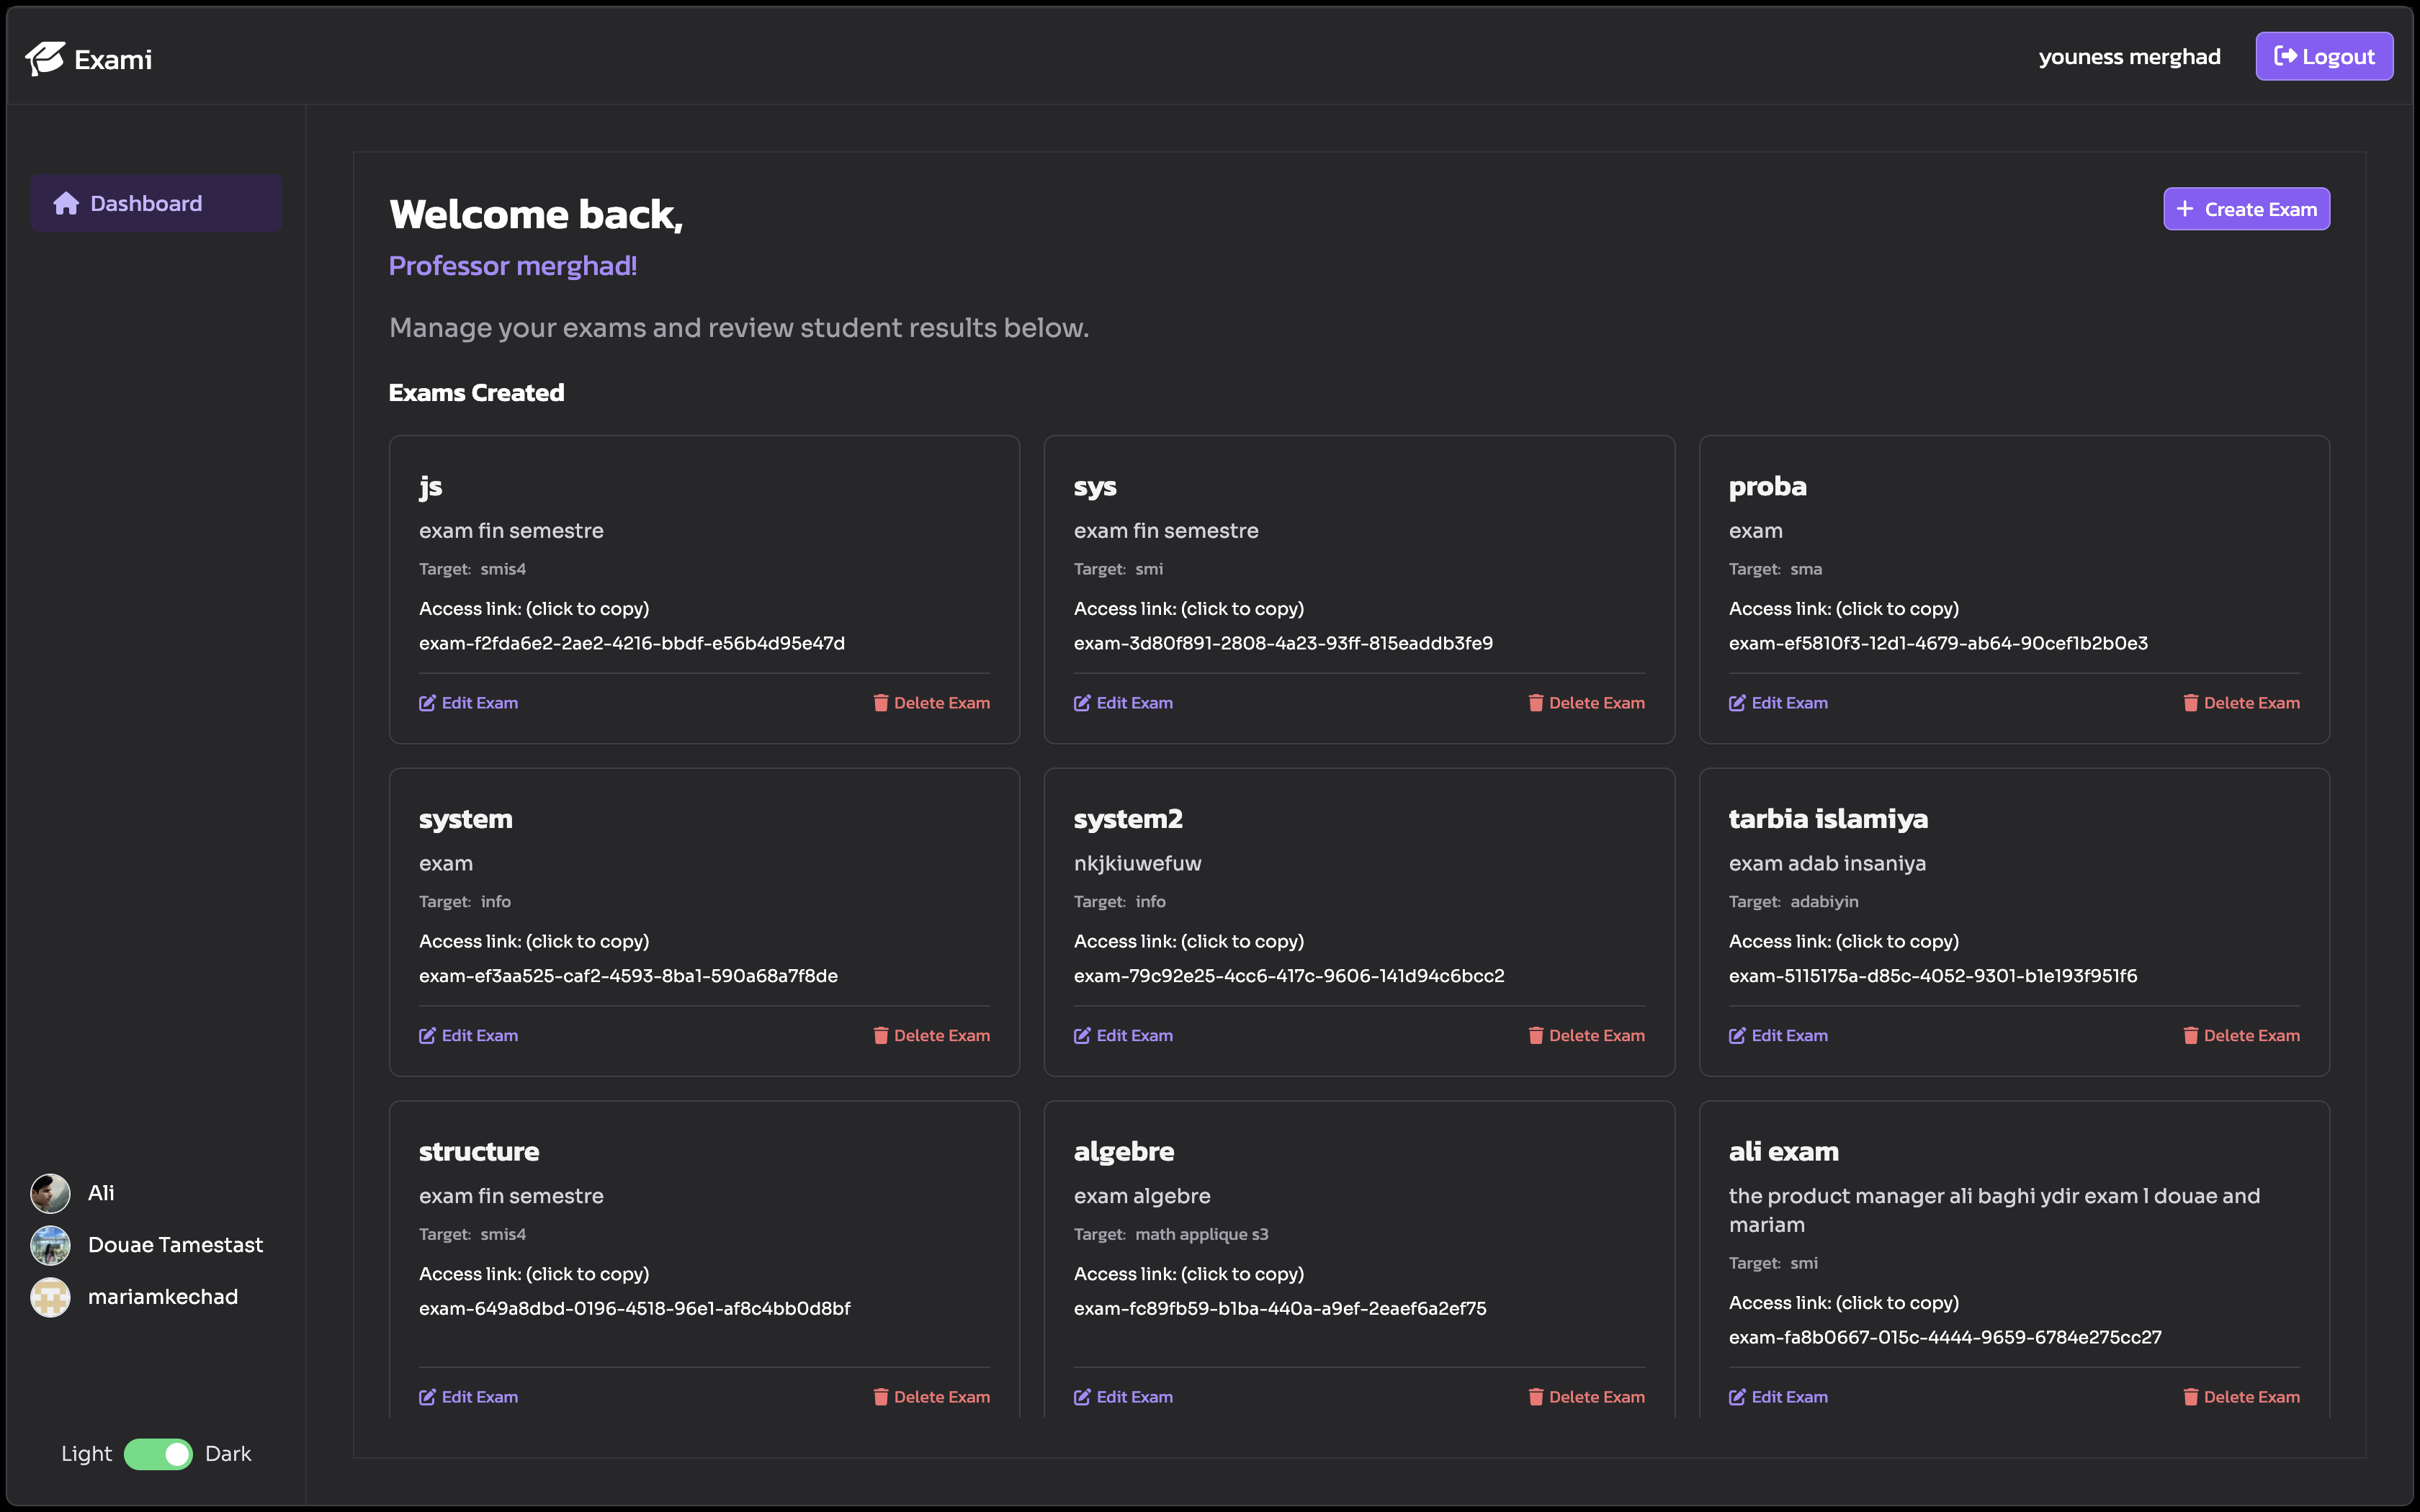Click the trash icon on the sys exam
The height and width of the screenshot is (1512, 2420).
point(1537,702)
